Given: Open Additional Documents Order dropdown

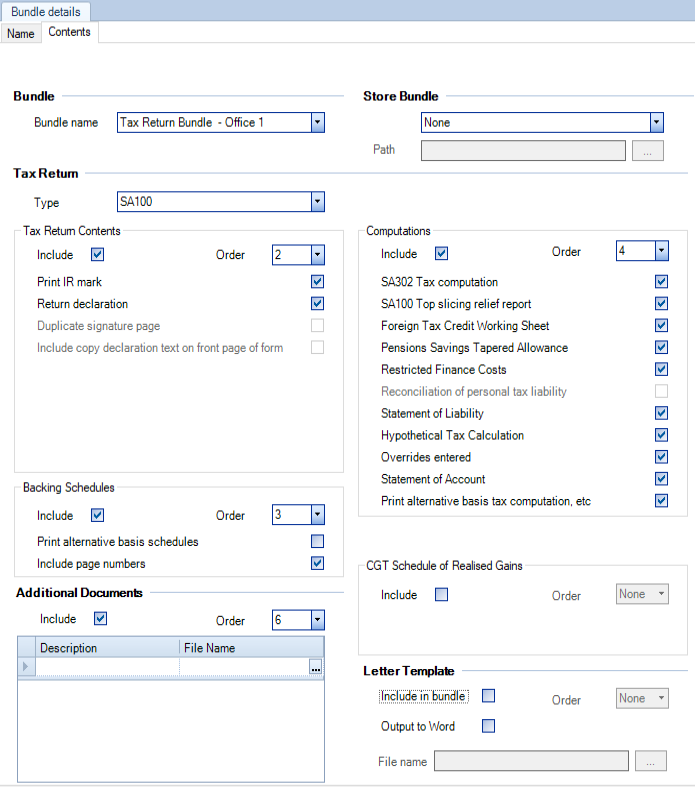Looking at the screenshot, I should 318,620.
